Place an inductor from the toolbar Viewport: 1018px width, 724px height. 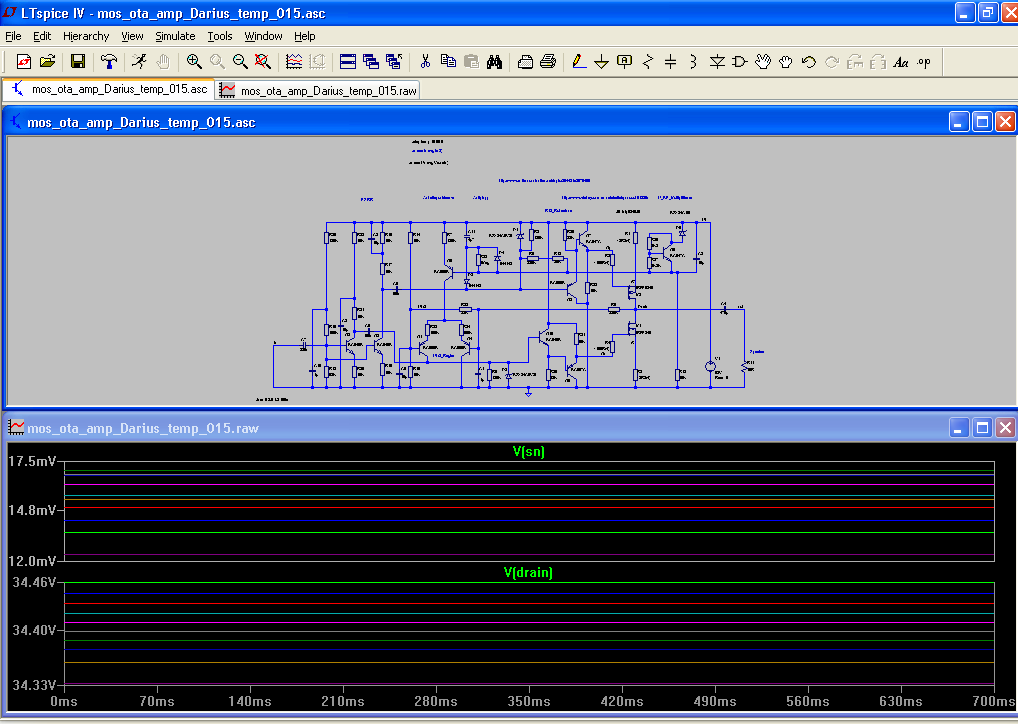693,62
